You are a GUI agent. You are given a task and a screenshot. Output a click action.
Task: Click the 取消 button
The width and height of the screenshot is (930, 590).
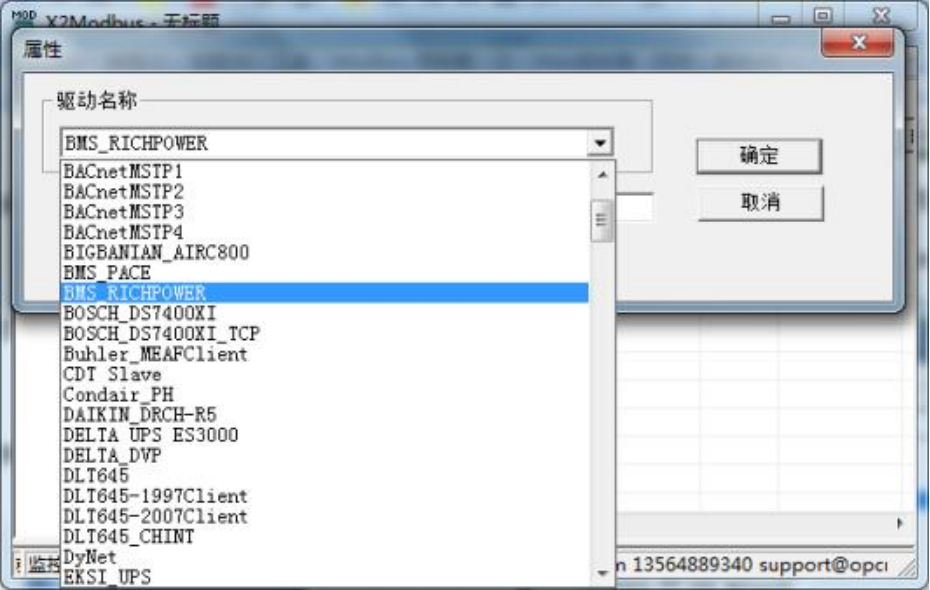760,203
